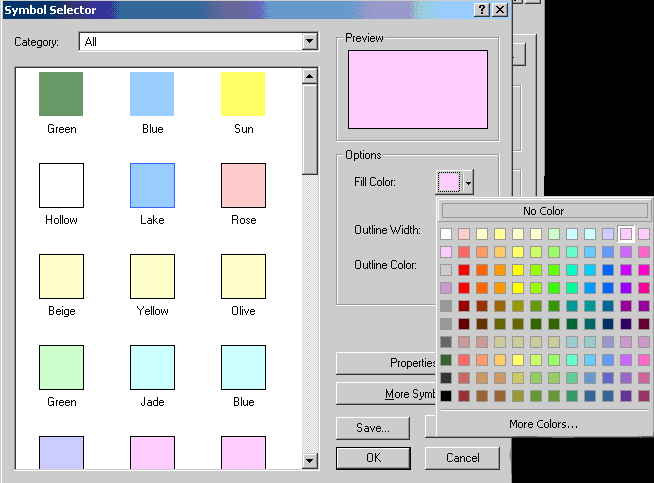Close the Symbol Selector window
The height and width of the screenshot is (483, 654).
(500, 10)
